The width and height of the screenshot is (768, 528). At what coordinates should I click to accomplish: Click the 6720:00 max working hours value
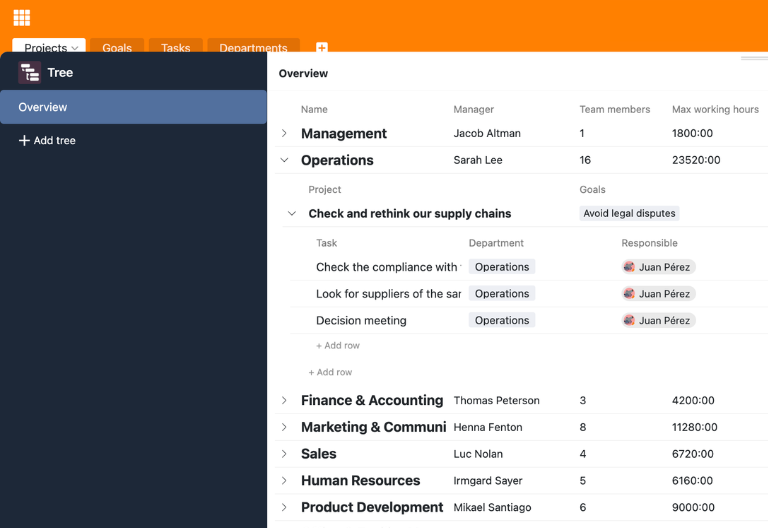[x=693, y=454]
